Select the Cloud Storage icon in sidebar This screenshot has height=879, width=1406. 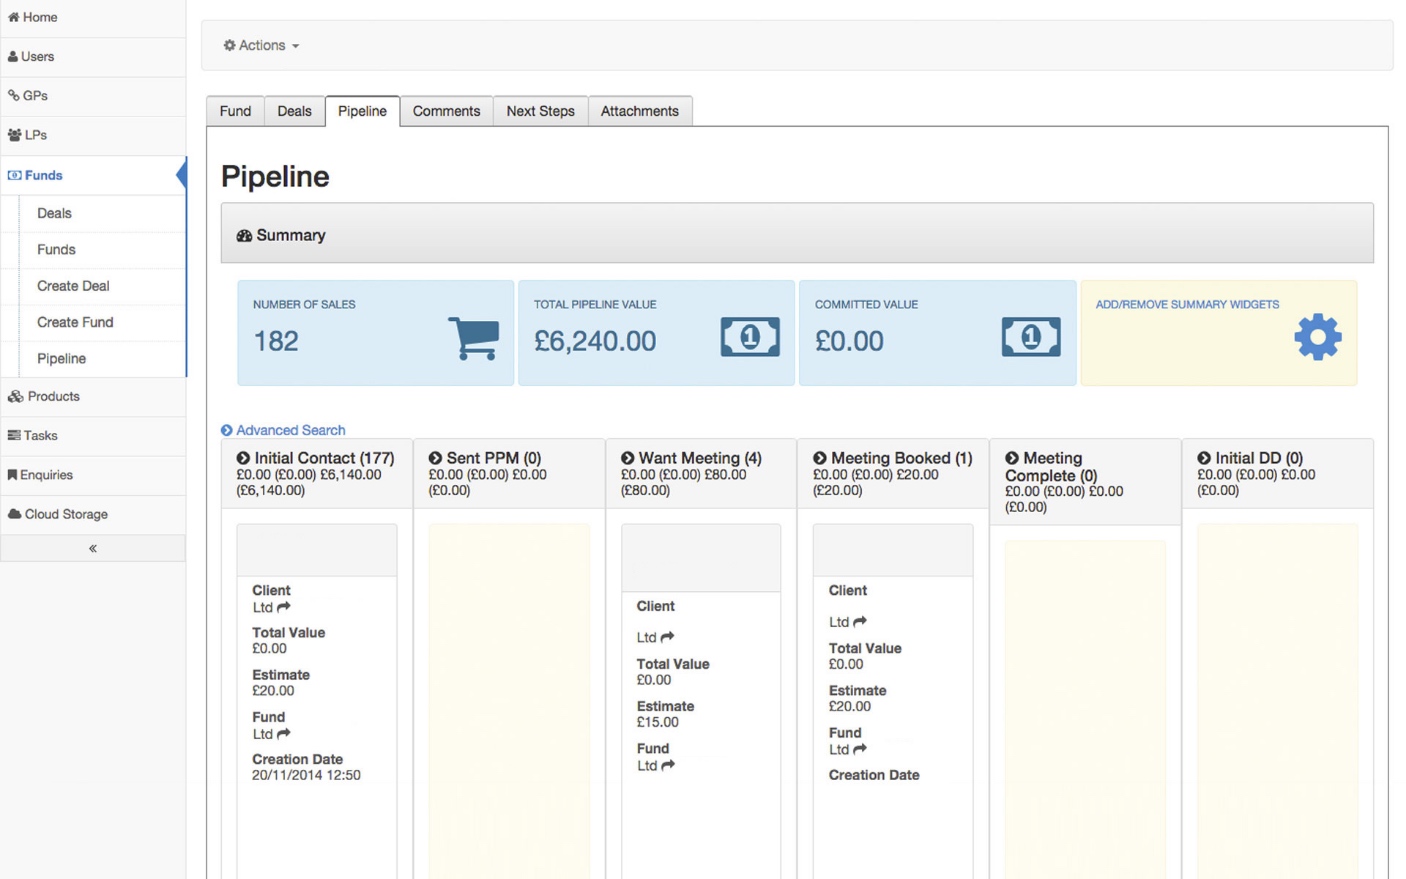click(x=14, y=514)
